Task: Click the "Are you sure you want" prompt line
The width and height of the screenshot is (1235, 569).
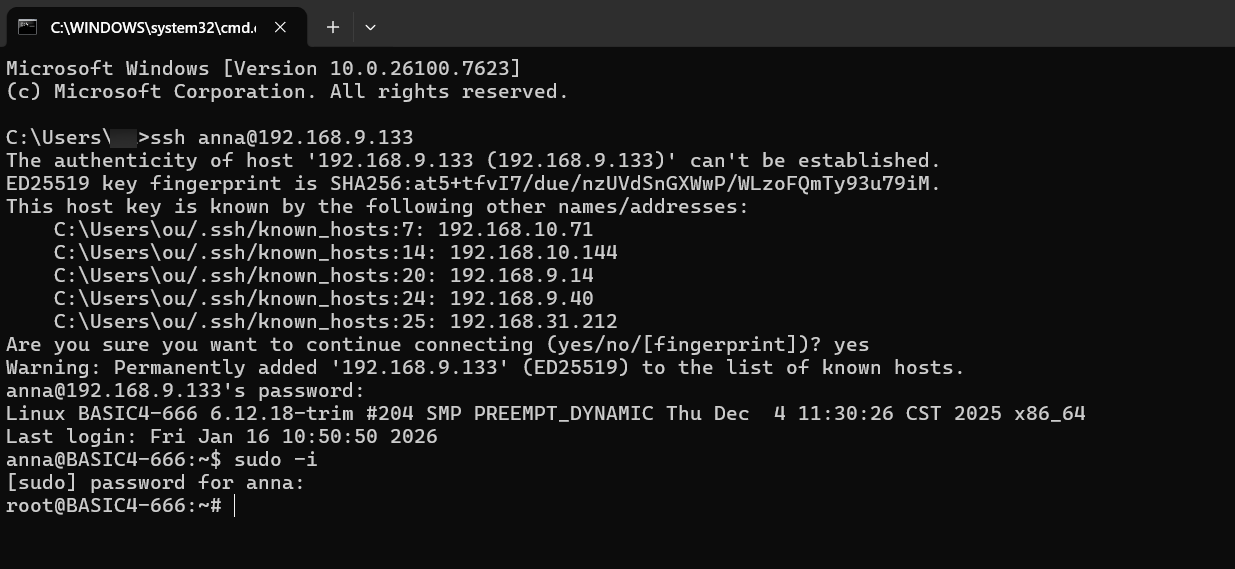Action: click(437, 345)
